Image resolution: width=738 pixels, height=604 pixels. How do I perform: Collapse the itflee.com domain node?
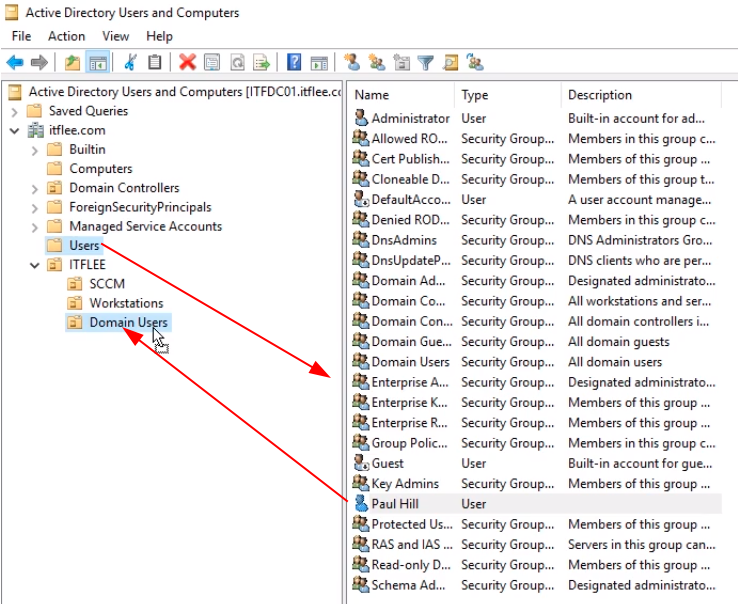pyautogui.click(x=15, y=130)
